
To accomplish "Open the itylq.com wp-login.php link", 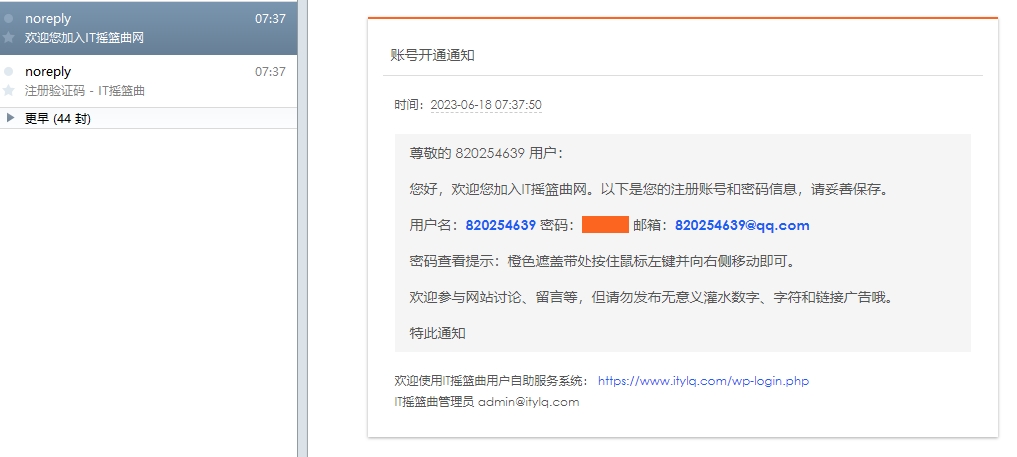I will tap(702, 381).
